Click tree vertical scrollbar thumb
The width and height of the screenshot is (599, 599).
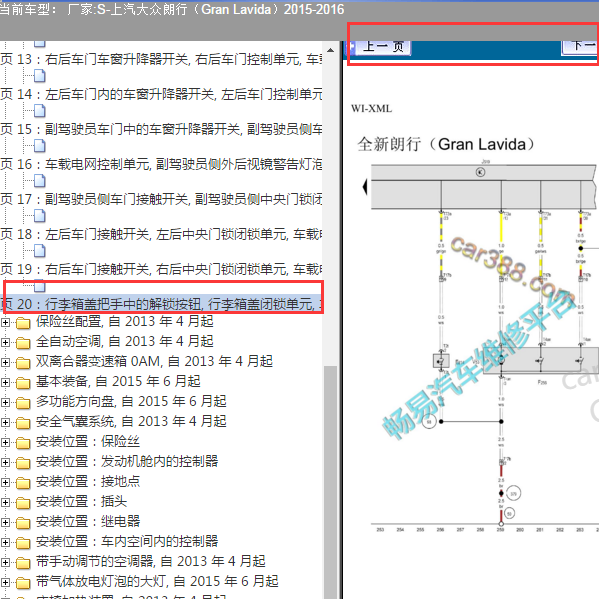[x=330, y=482]
